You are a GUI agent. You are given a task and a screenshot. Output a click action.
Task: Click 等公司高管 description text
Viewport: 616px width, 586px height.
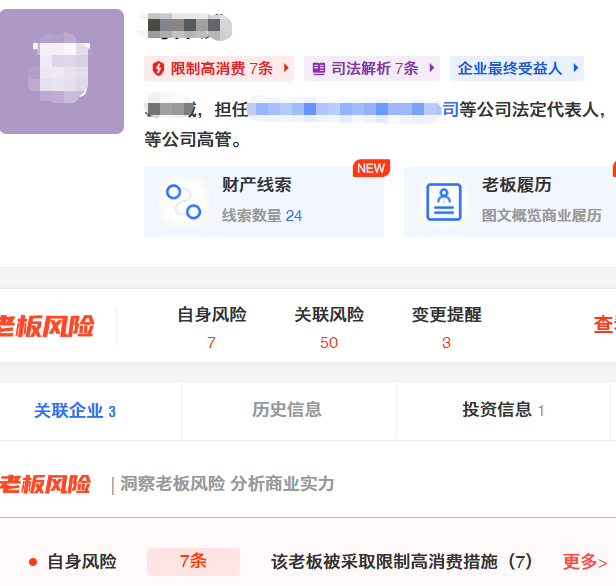[193, 140]
